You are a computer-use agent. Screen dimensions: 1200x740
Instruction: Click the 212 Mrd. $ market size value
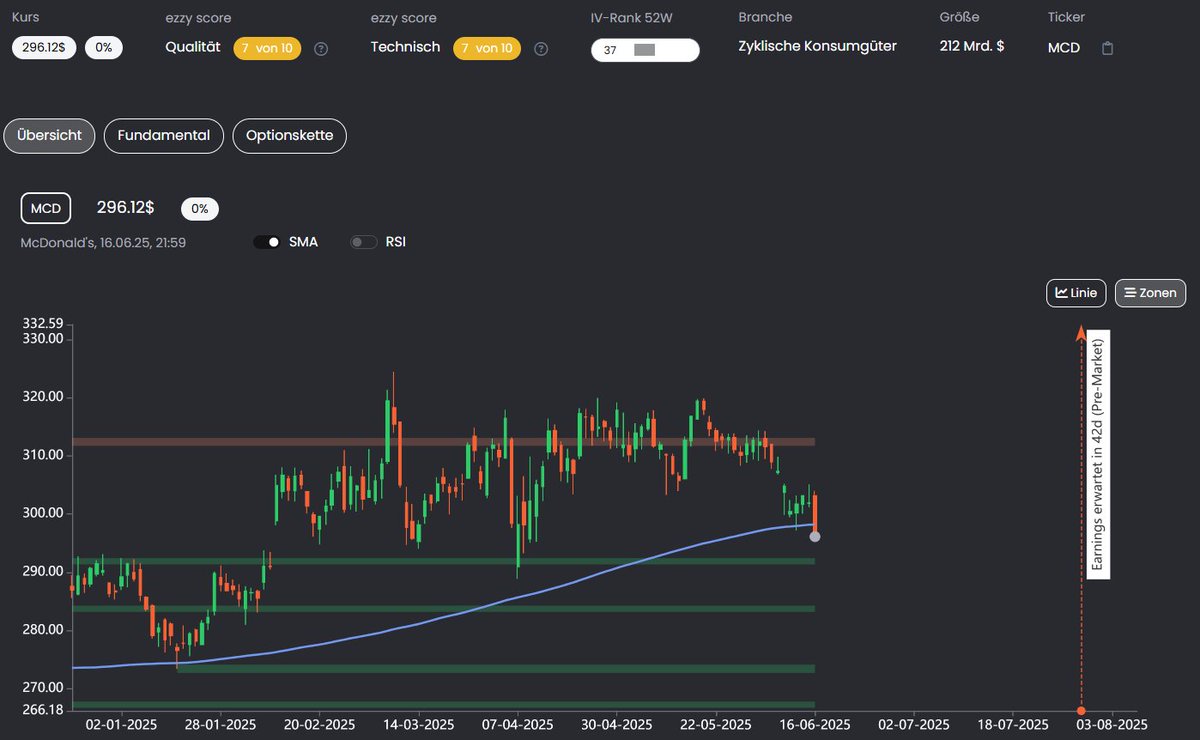[972, 46]
